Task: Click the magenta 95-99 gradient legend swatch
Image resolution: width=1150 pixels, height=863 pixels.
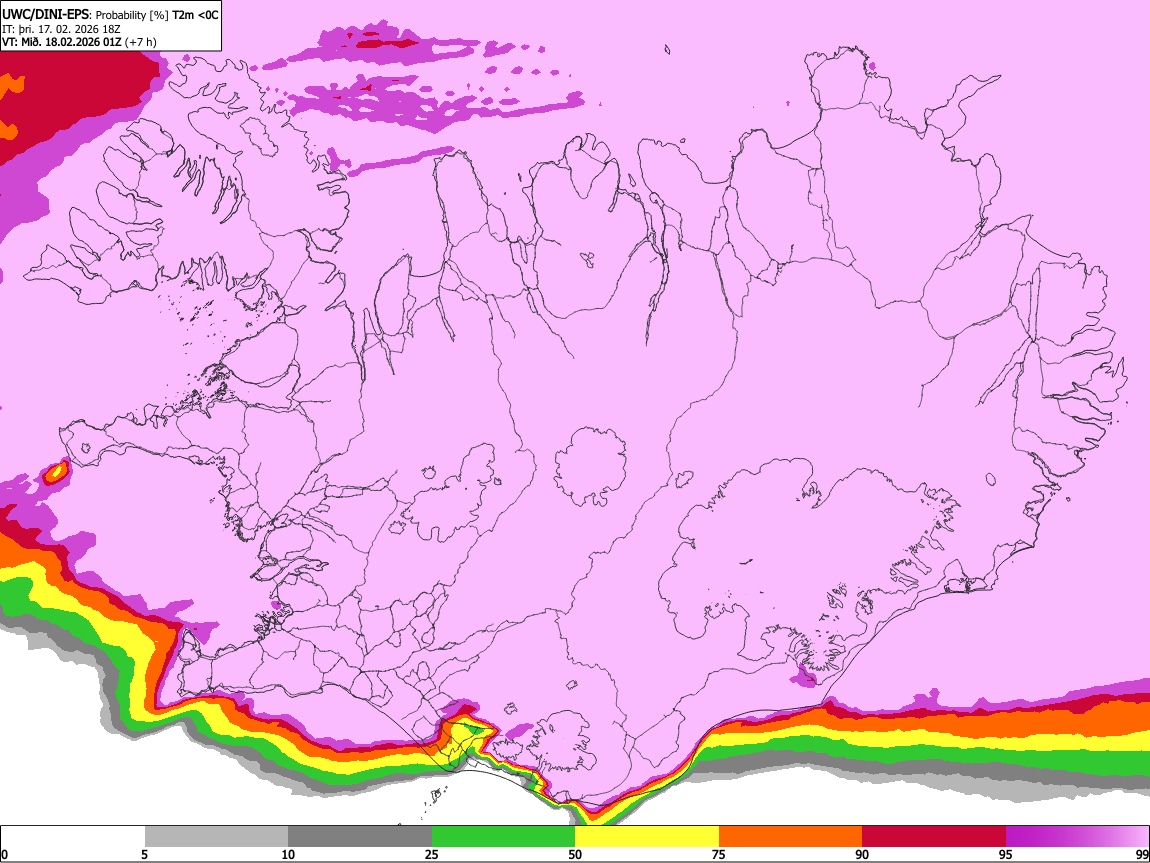Action: pos(1077,837)
